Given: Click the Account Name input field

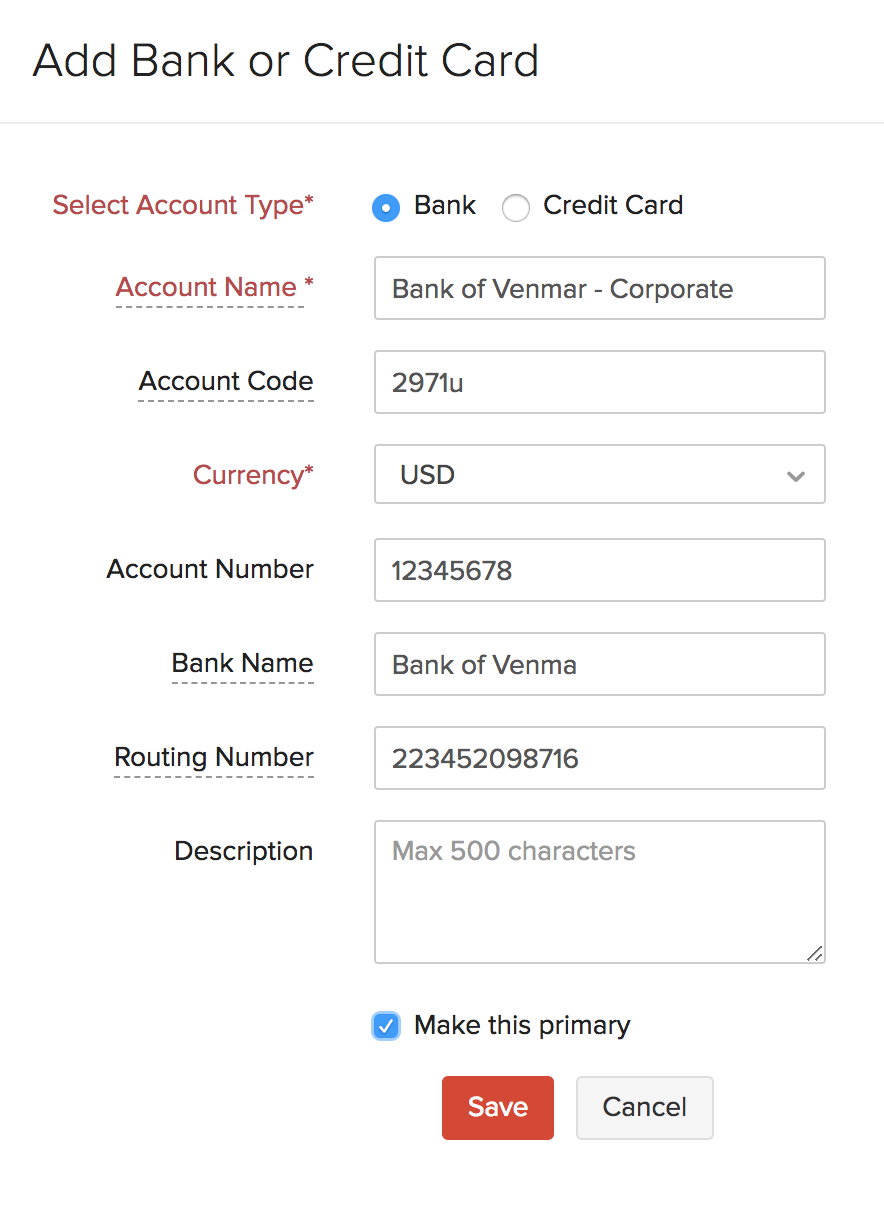Looking at the screenshot, I should (x=599, y=289).
